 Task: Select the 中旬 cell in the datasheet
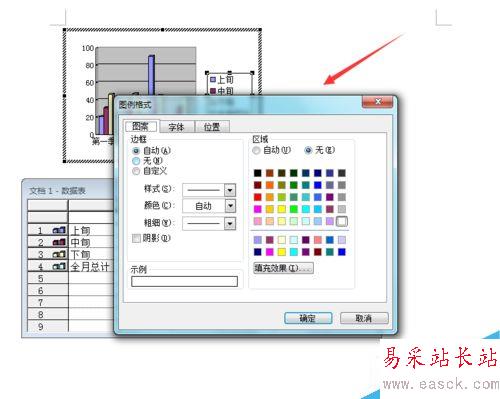tap(91, 242)
